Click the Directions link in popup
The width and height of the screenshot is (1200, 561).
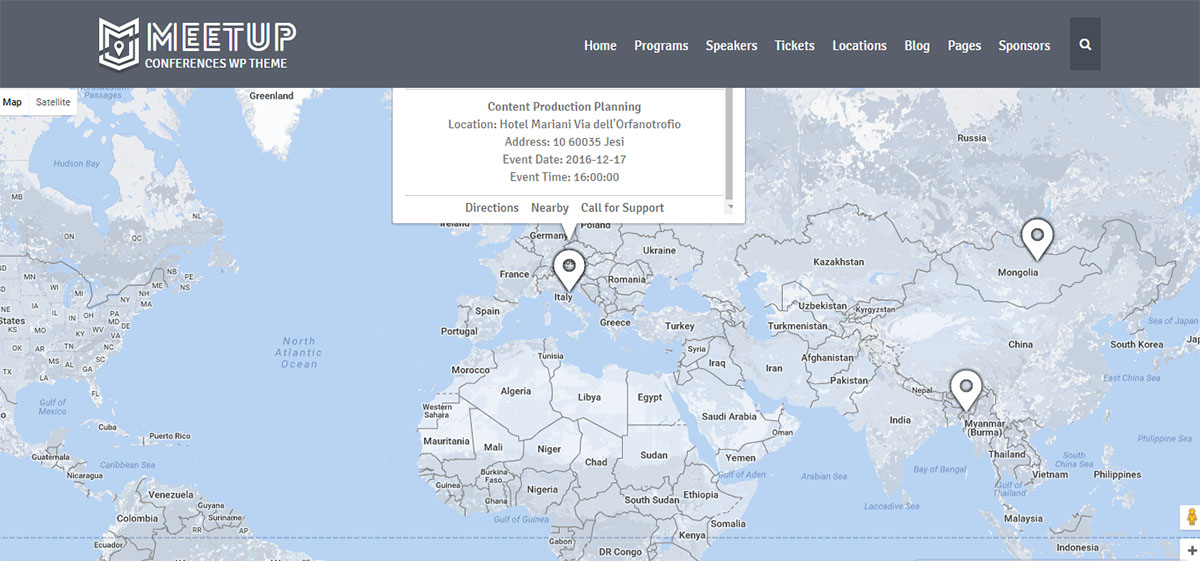pos(492,208)
